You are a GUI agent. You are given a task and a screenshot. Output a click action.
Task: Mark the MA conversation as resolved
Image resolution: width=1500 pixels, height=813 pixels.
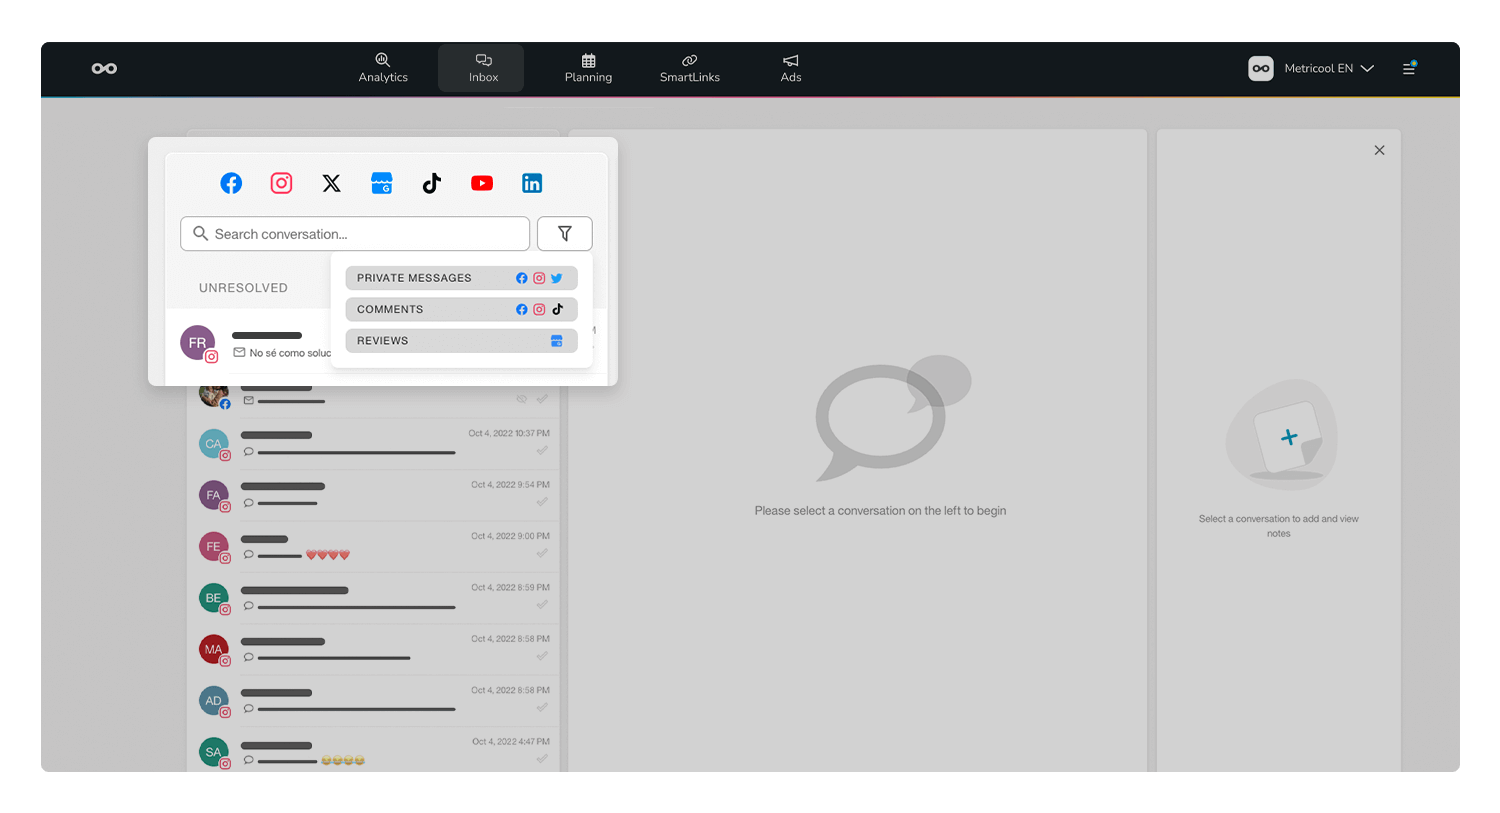[x=542, y=656]
